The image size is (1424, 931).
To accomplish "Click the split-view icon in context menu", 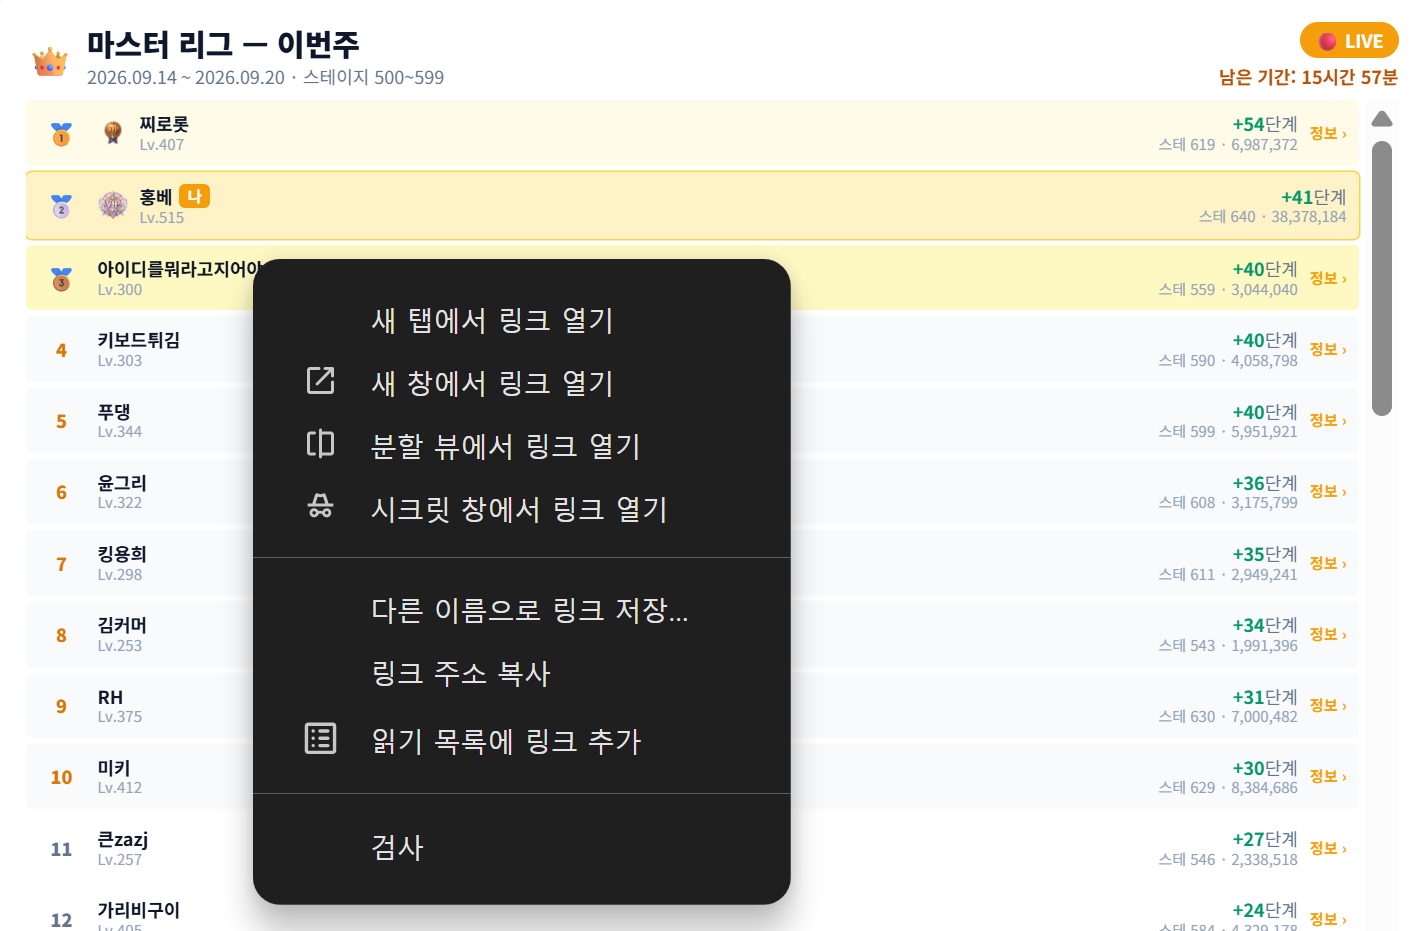I will coord(320,443).
